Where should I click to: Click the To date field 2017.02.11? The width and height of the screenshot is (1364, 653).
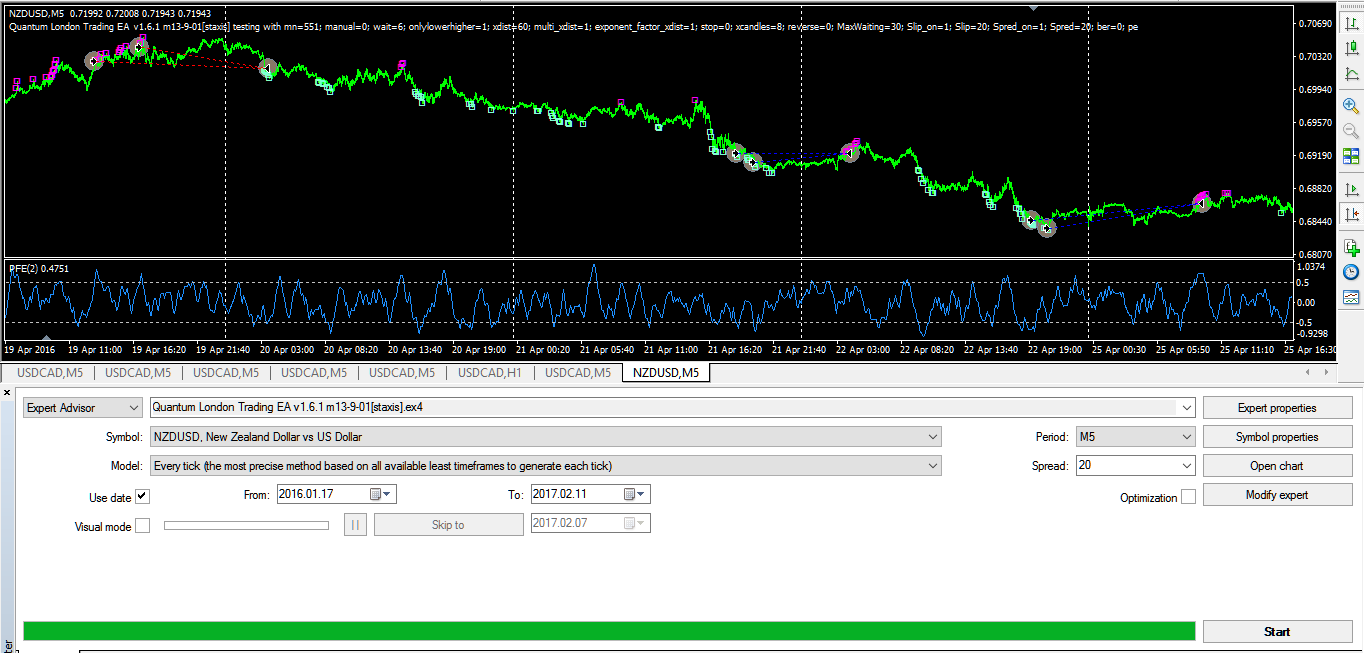[x=590, y=494]
